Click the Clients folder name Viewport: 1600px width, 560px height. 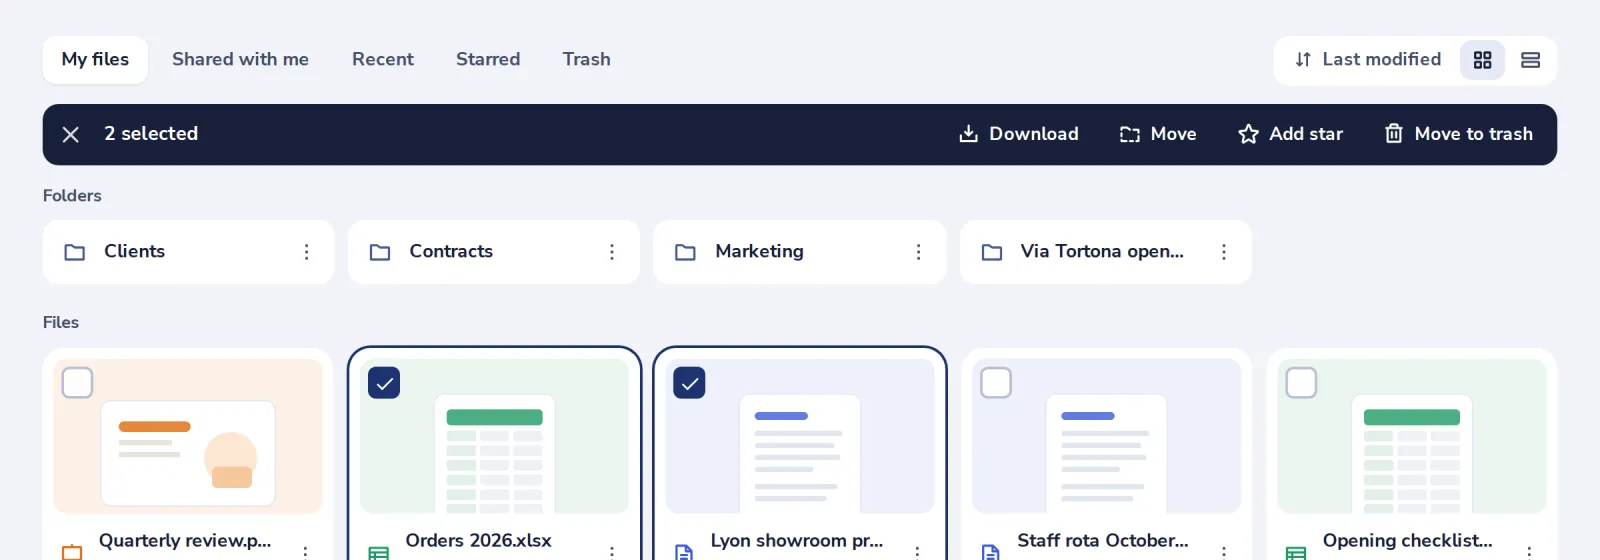tap(134, 252)
